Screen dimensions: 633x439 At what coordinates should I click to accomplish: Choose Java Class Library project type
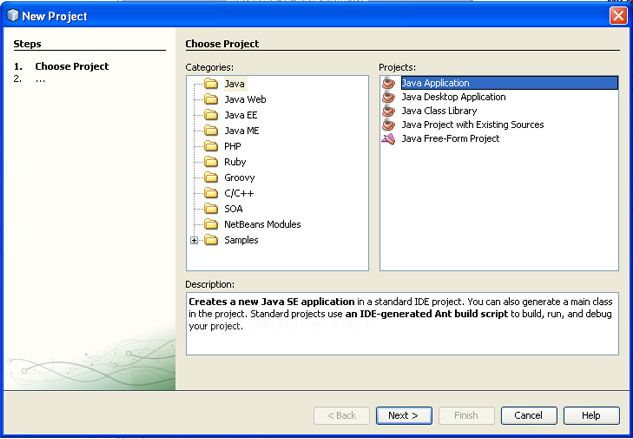coord(439,111)
